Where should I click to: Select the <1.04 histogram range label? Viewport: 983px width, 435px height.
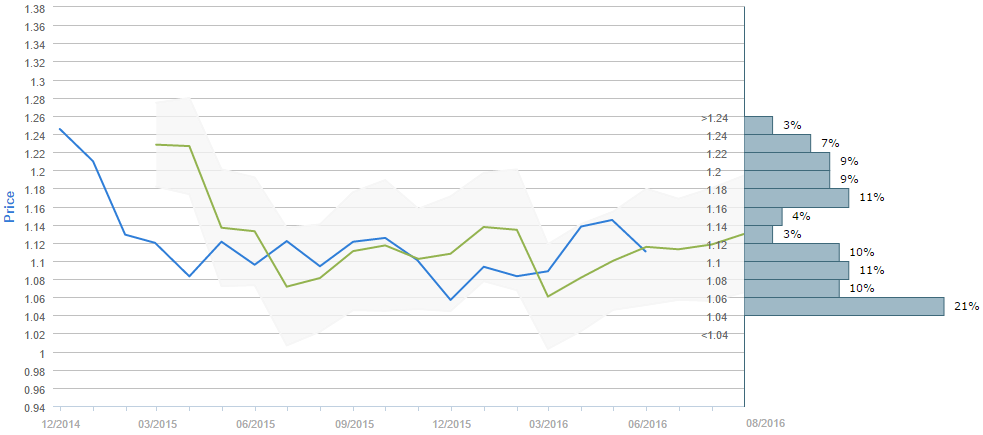point(714,335)
